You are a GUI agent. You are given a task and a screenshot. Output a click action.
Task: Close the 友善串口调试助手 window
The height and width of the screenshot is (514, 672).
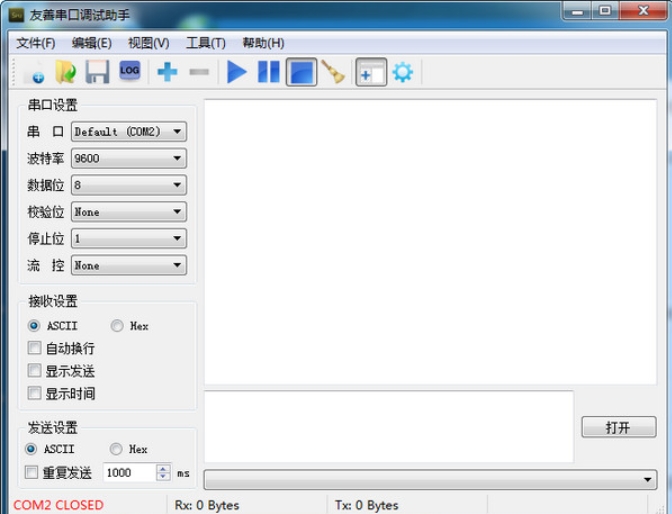643,11
